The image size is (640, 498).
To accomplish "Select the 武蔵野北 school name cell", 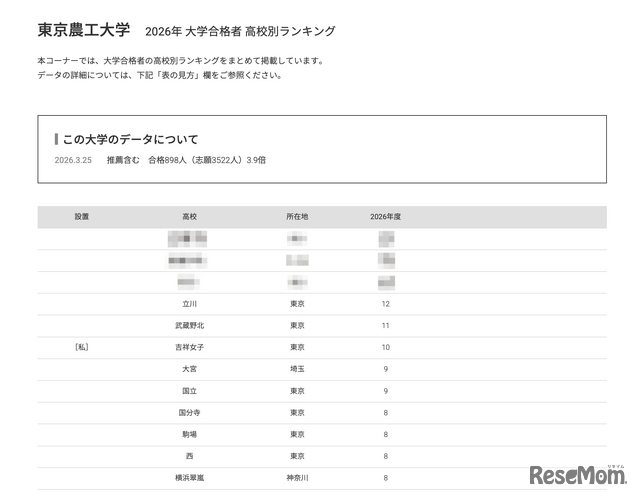I will coord(189,325).
